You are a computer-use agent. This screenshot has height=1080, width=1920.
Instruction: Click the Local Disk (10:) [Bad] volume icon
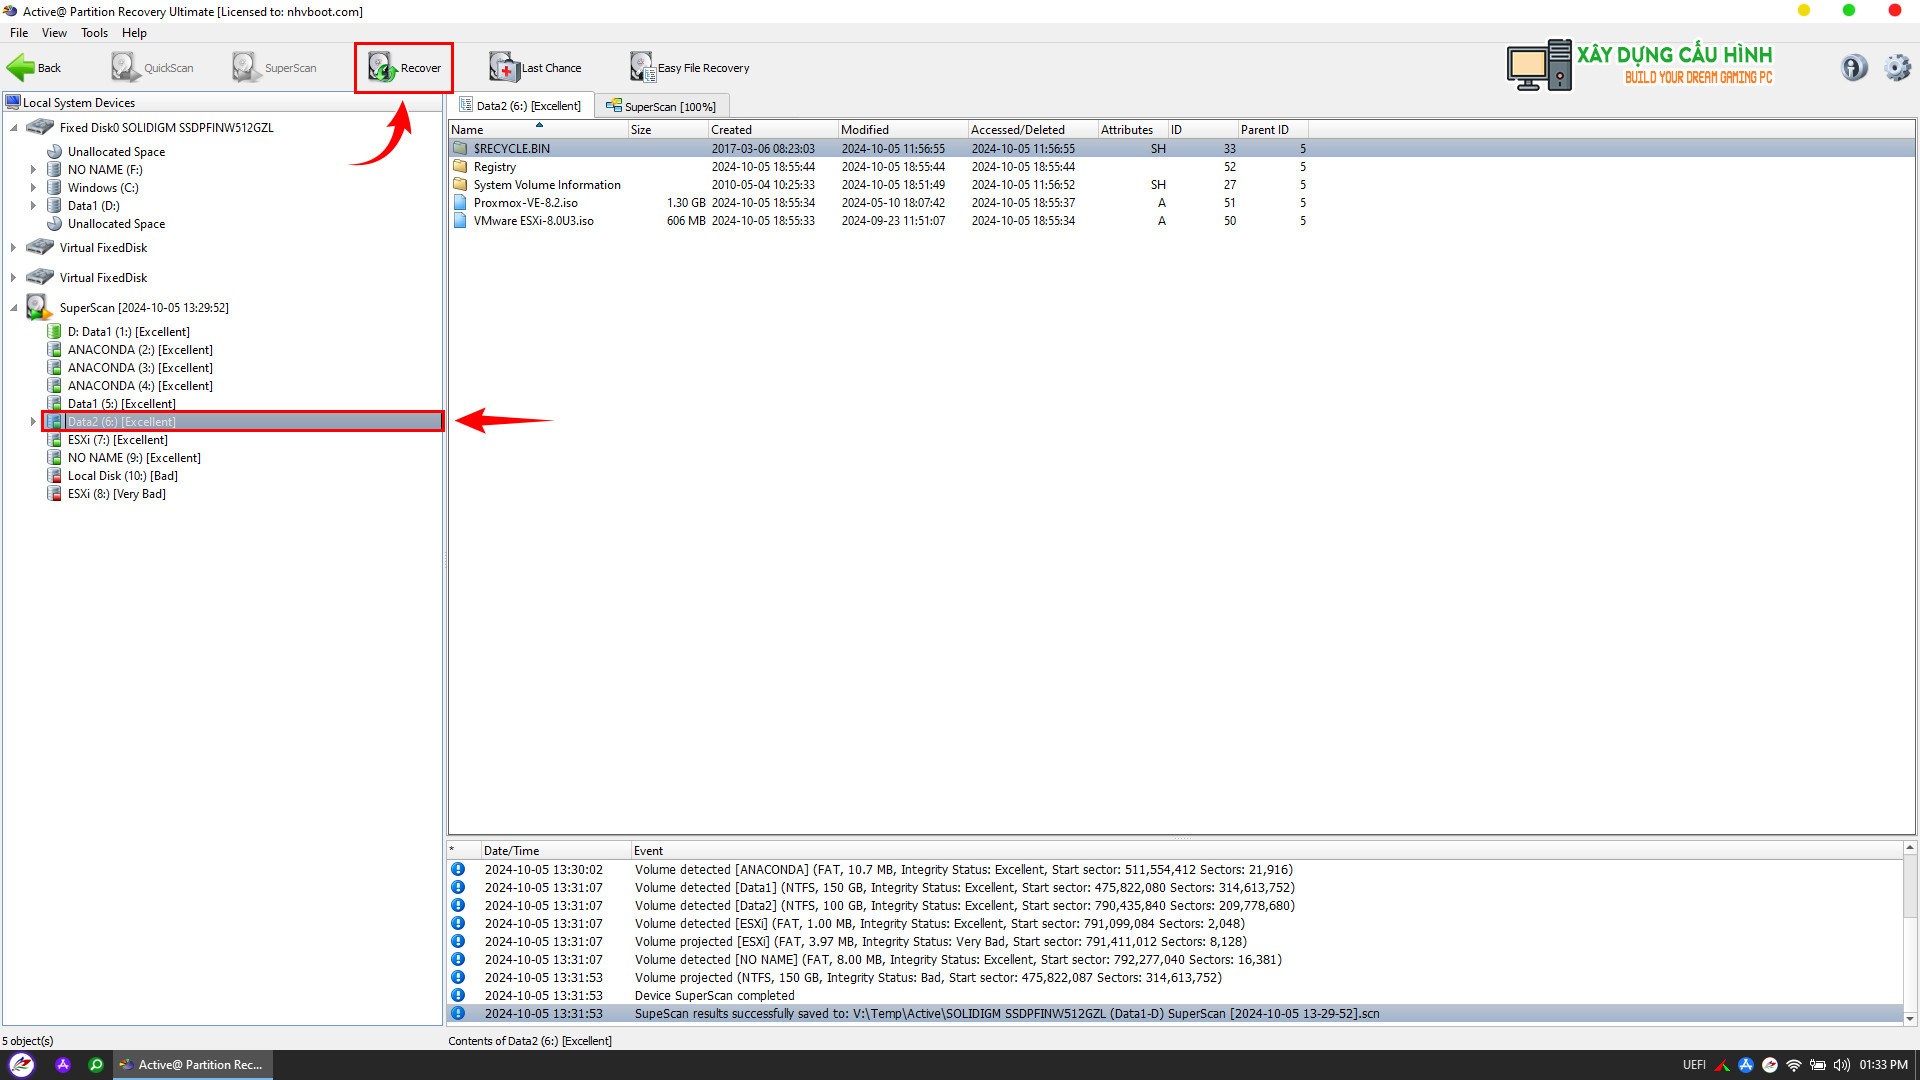55,476
